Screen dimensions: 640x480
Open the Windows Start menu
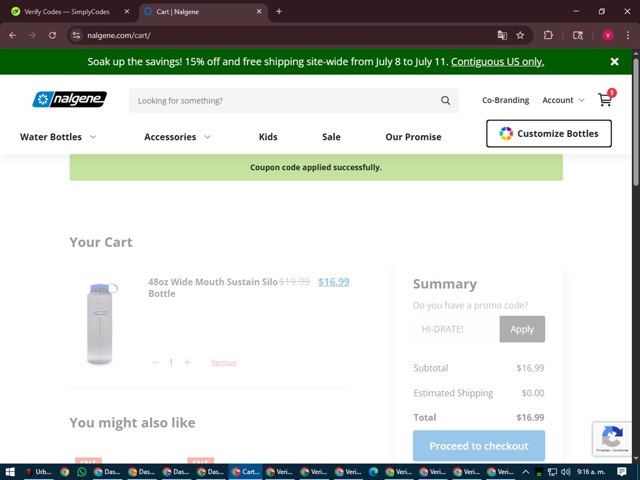[x=10, y=472]
